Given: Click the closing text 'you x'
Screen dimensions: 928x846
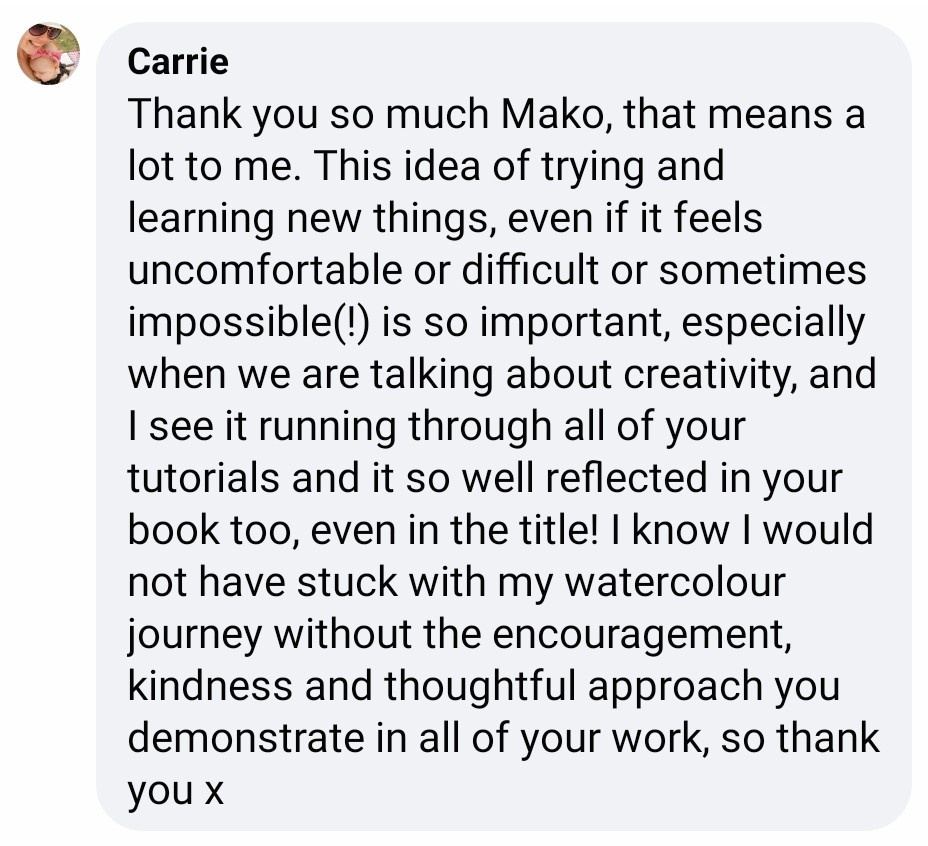Looking at the screenshot, I should coord(176,792).
